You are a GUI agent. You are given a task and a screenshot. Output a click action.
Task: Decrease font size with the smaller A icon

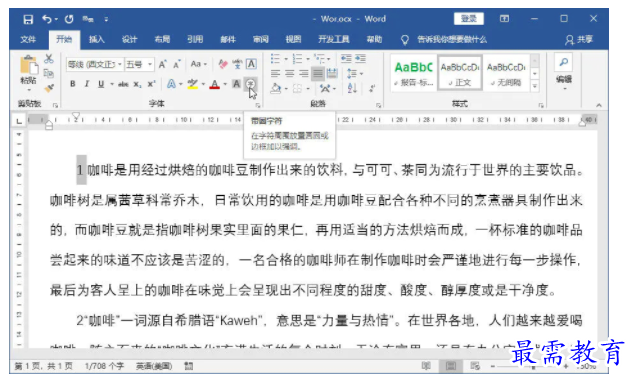click(176, 64)
